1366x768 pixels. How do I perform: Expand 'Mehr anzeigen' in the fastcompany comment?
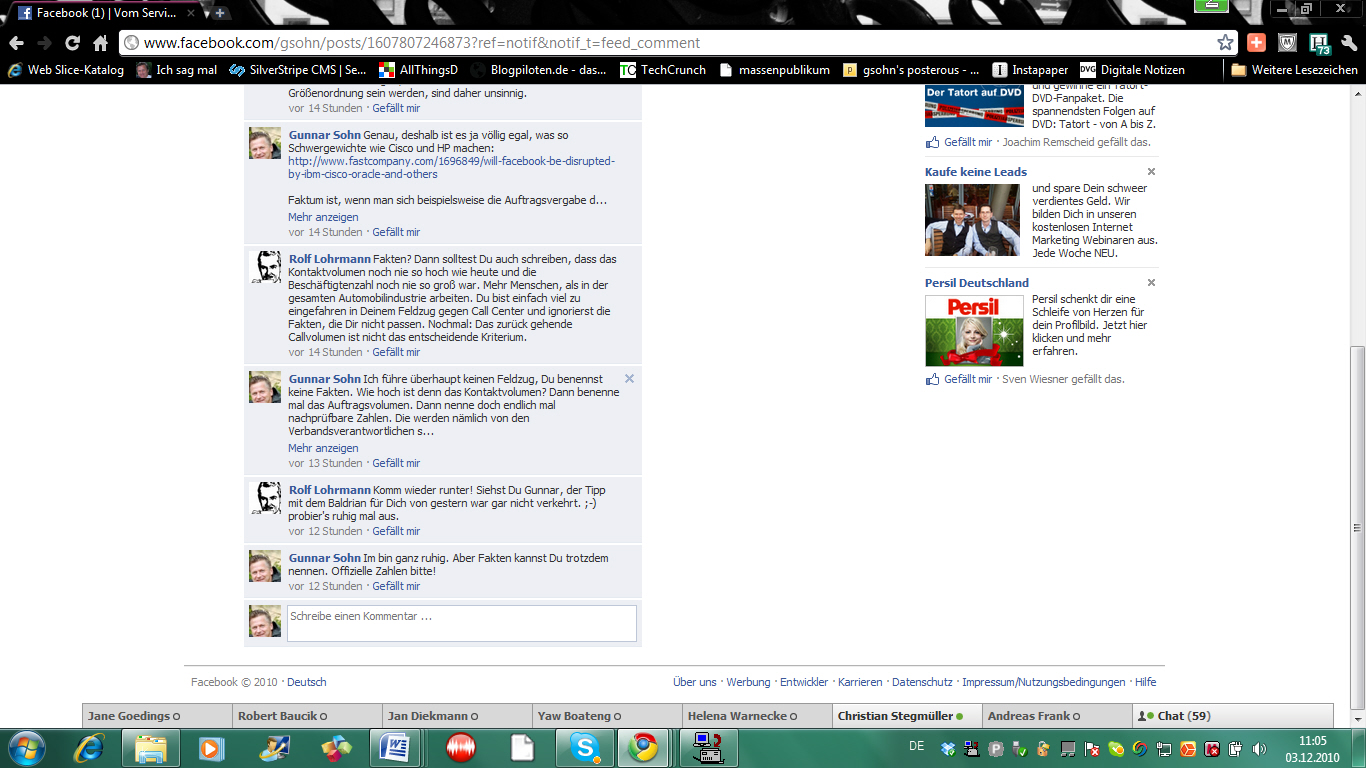coord(323,217)
